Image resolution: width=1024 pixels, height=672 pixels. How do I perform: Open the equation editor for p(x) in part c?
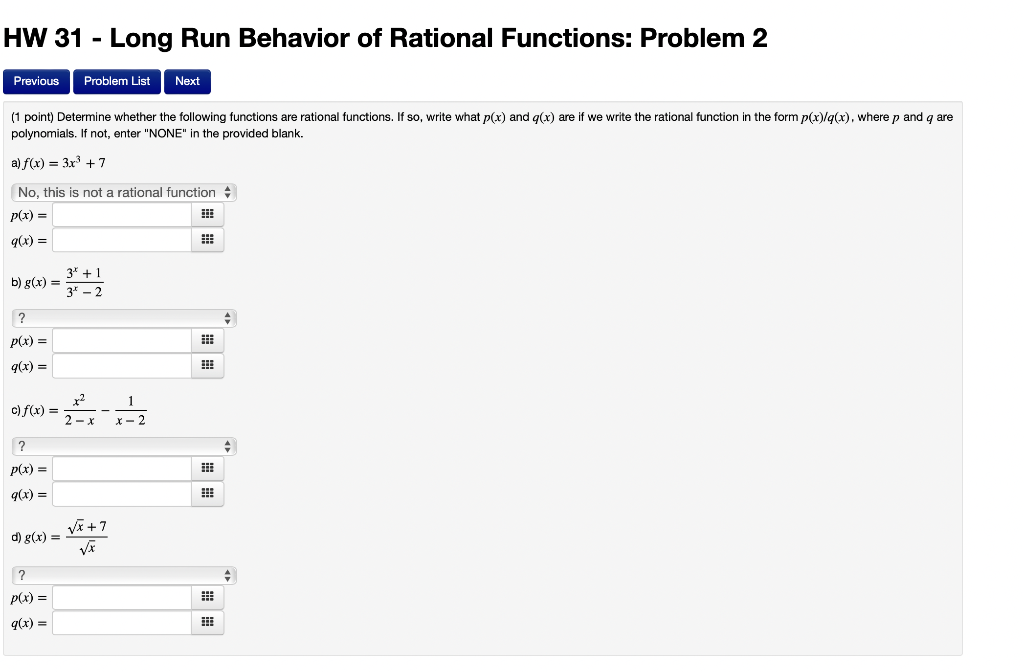point(207,468)
